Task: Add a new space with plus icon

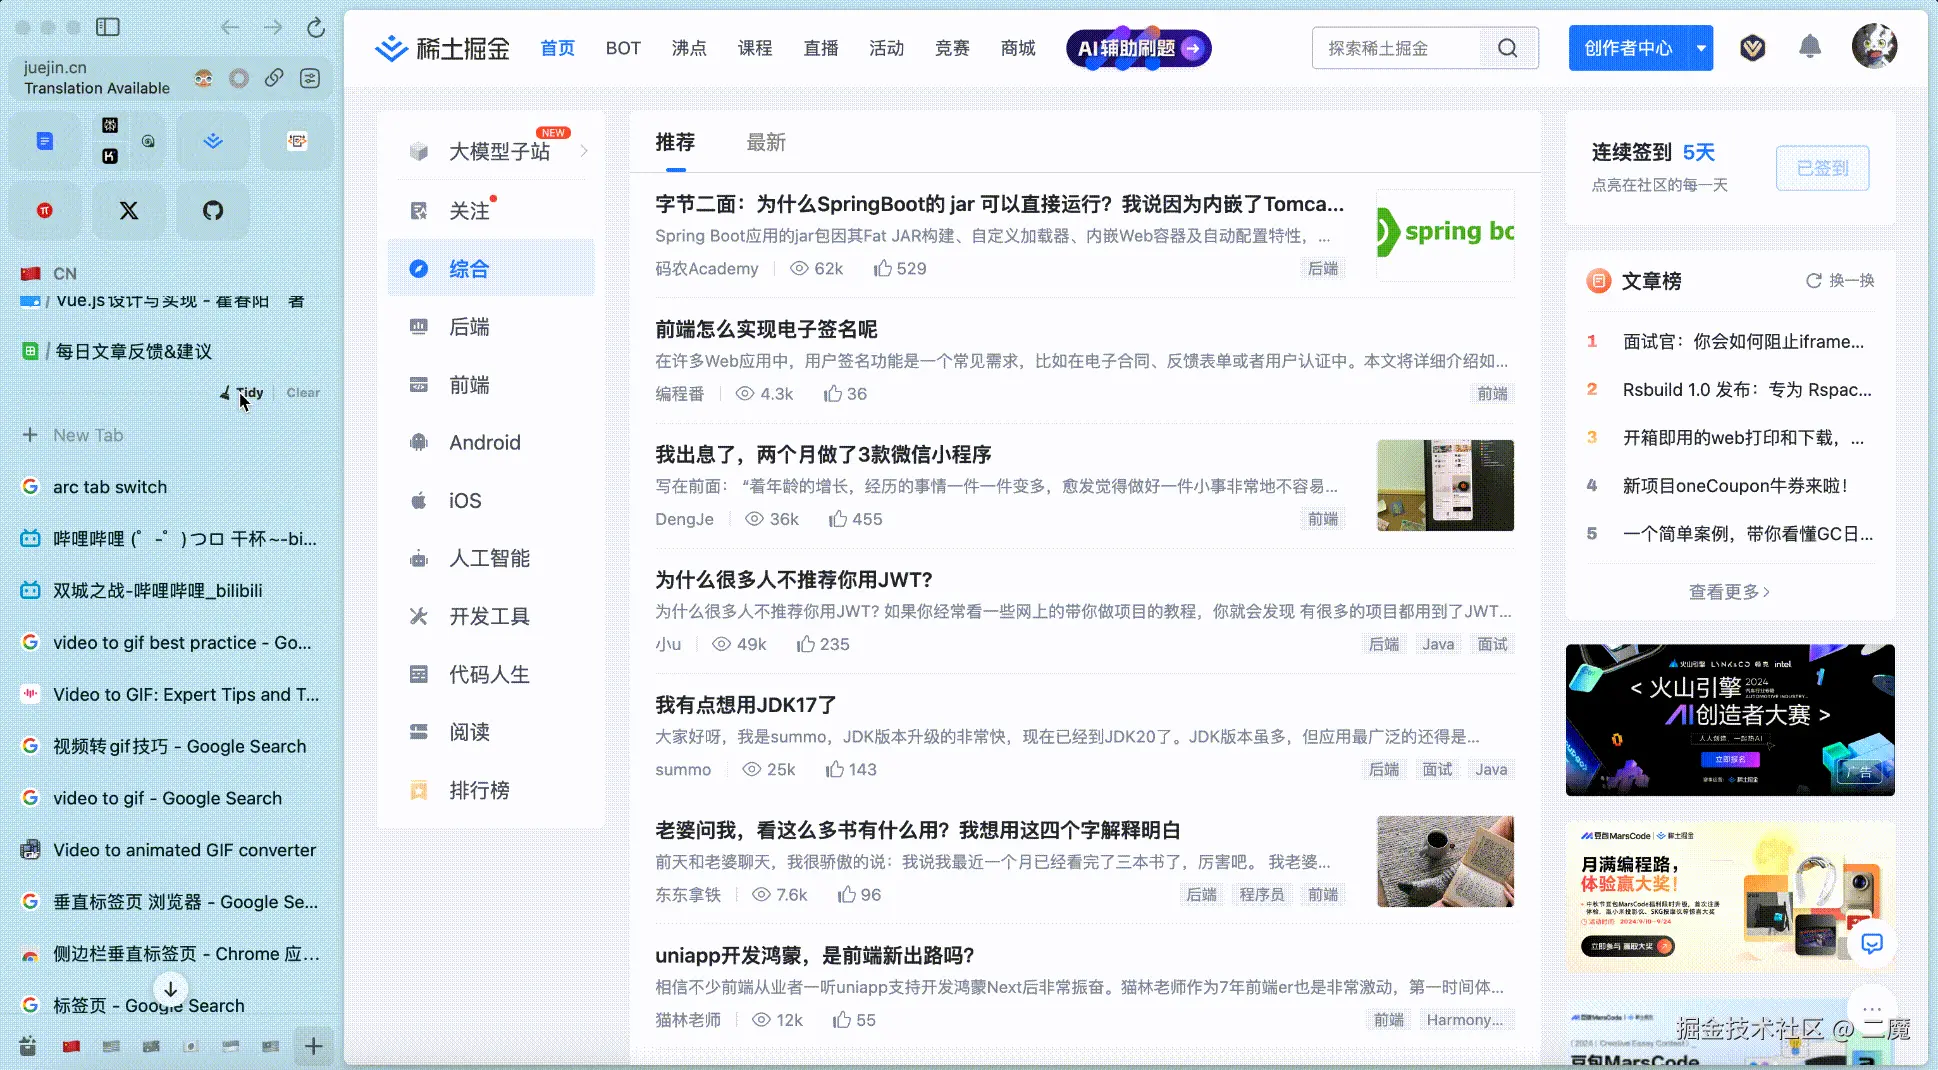Action: (x=313, y=1046)
